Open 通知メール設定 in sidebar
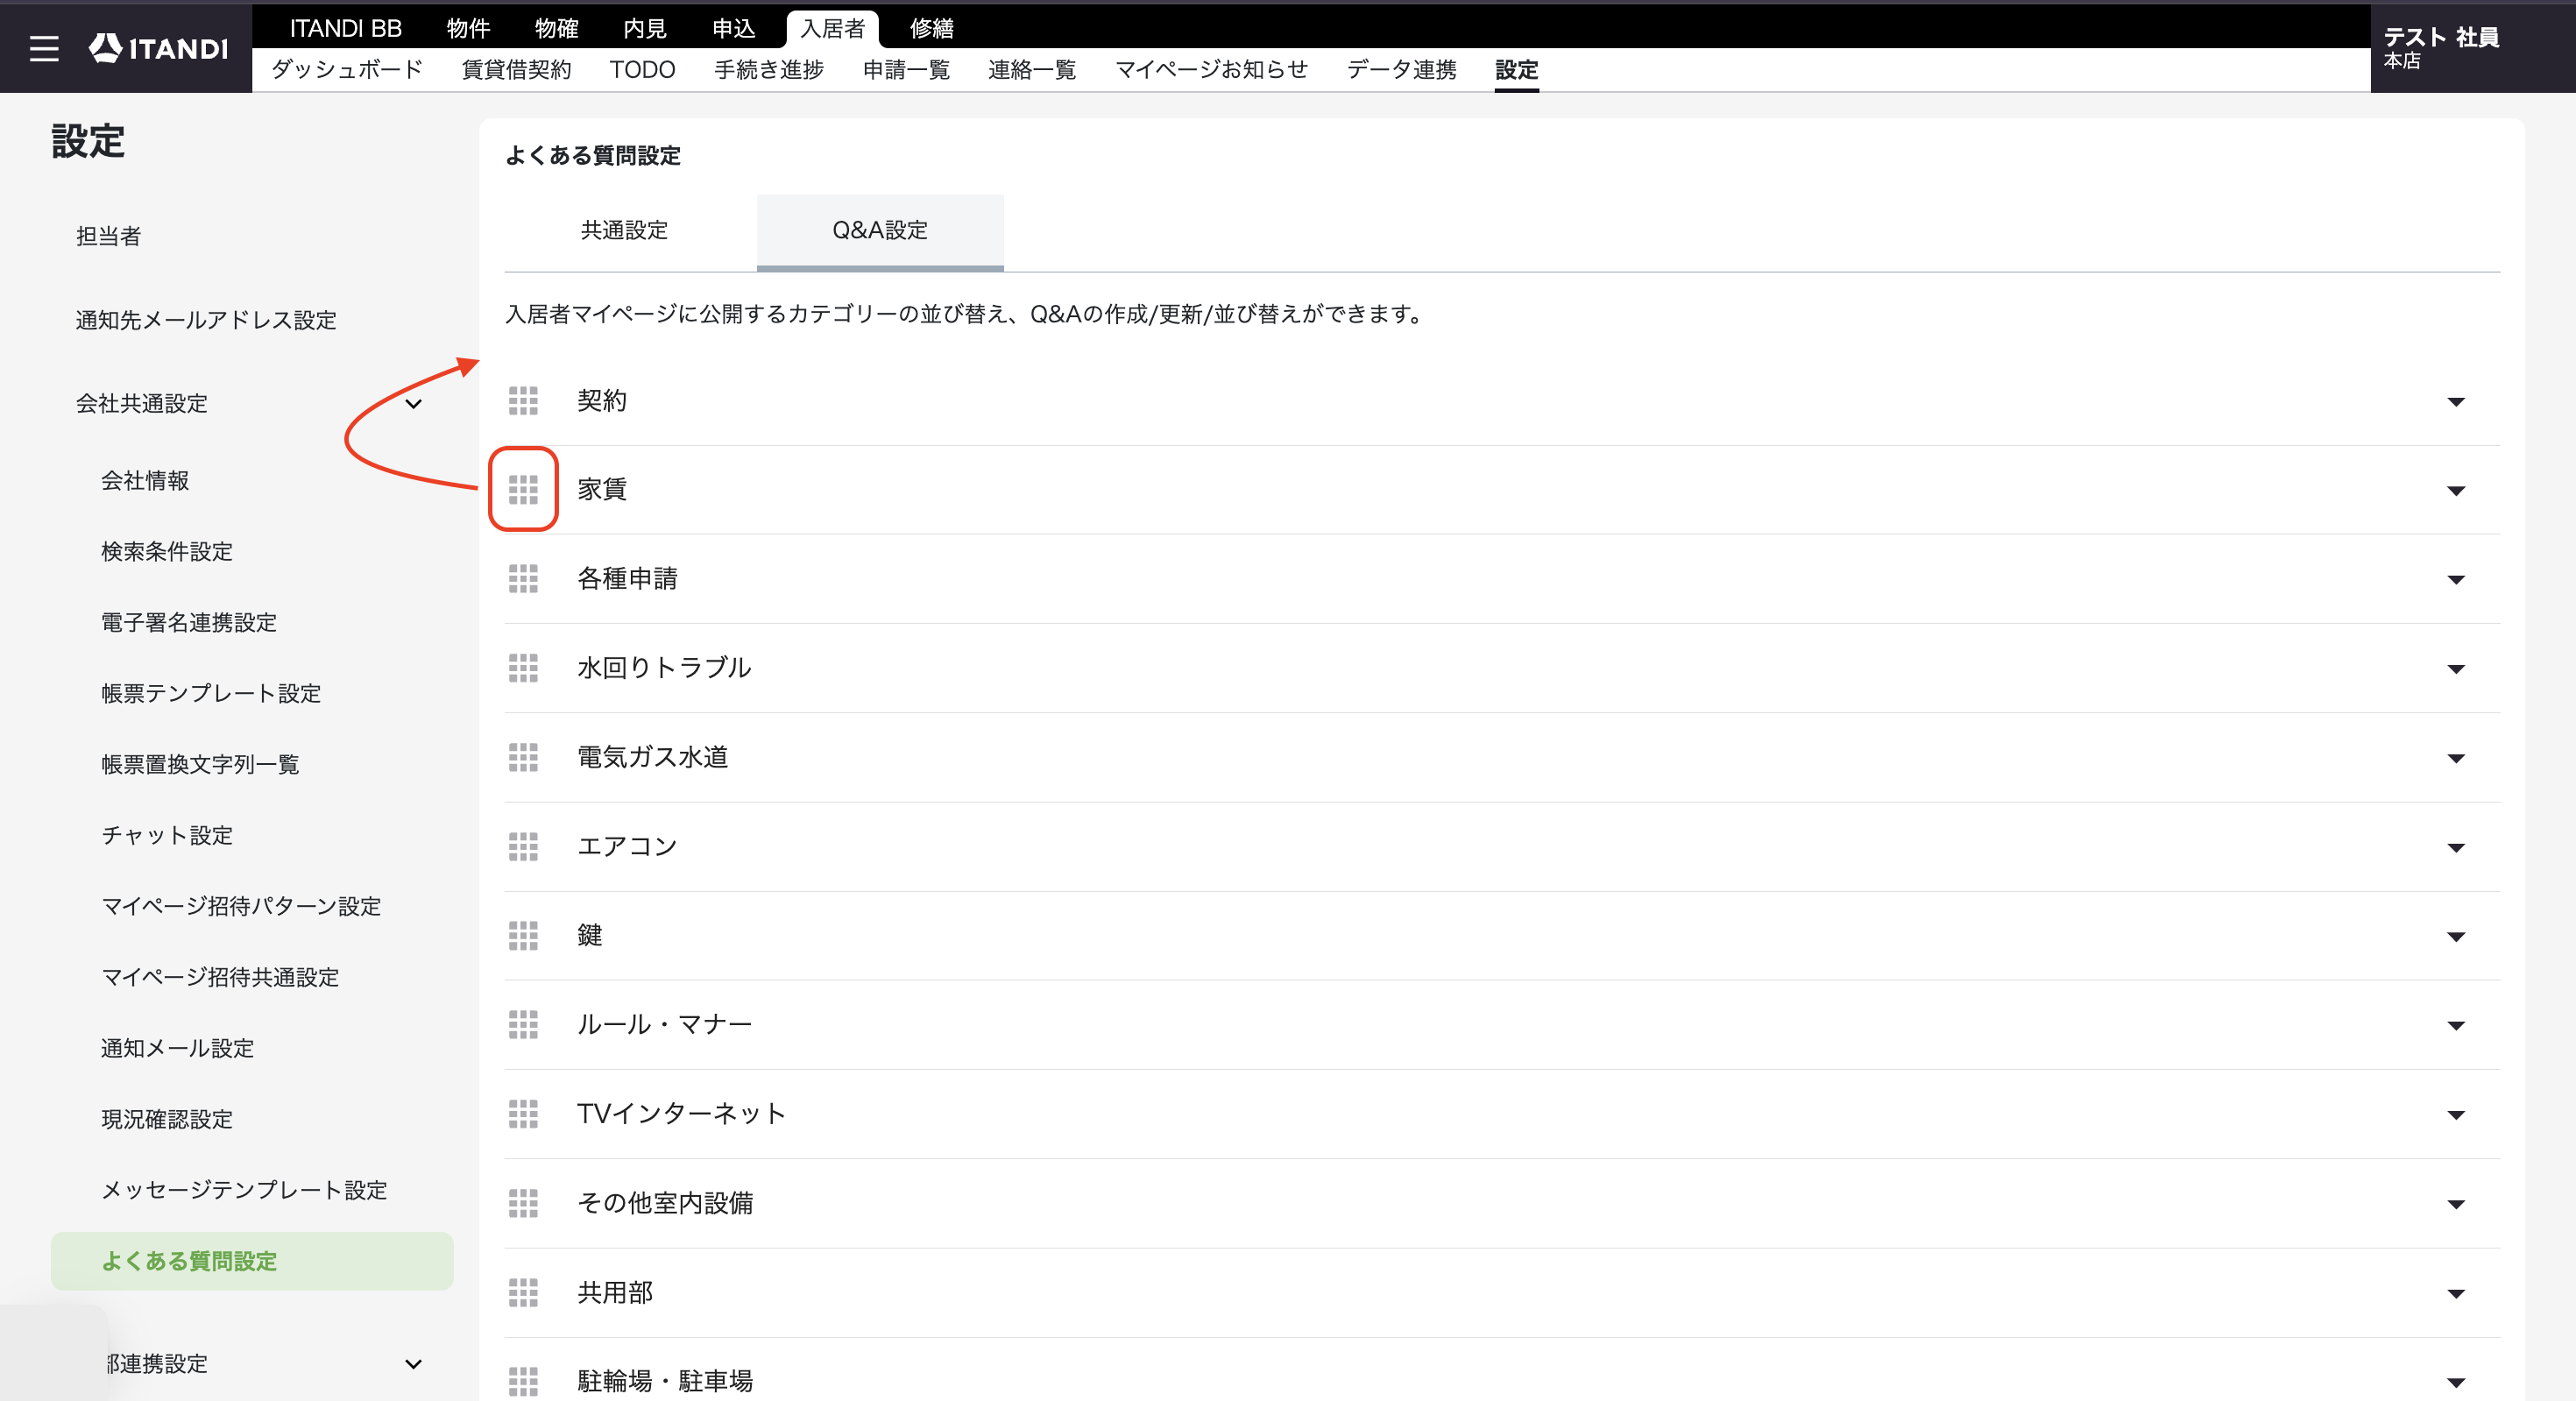Screen dimensions: 2576x1401 178,1049
